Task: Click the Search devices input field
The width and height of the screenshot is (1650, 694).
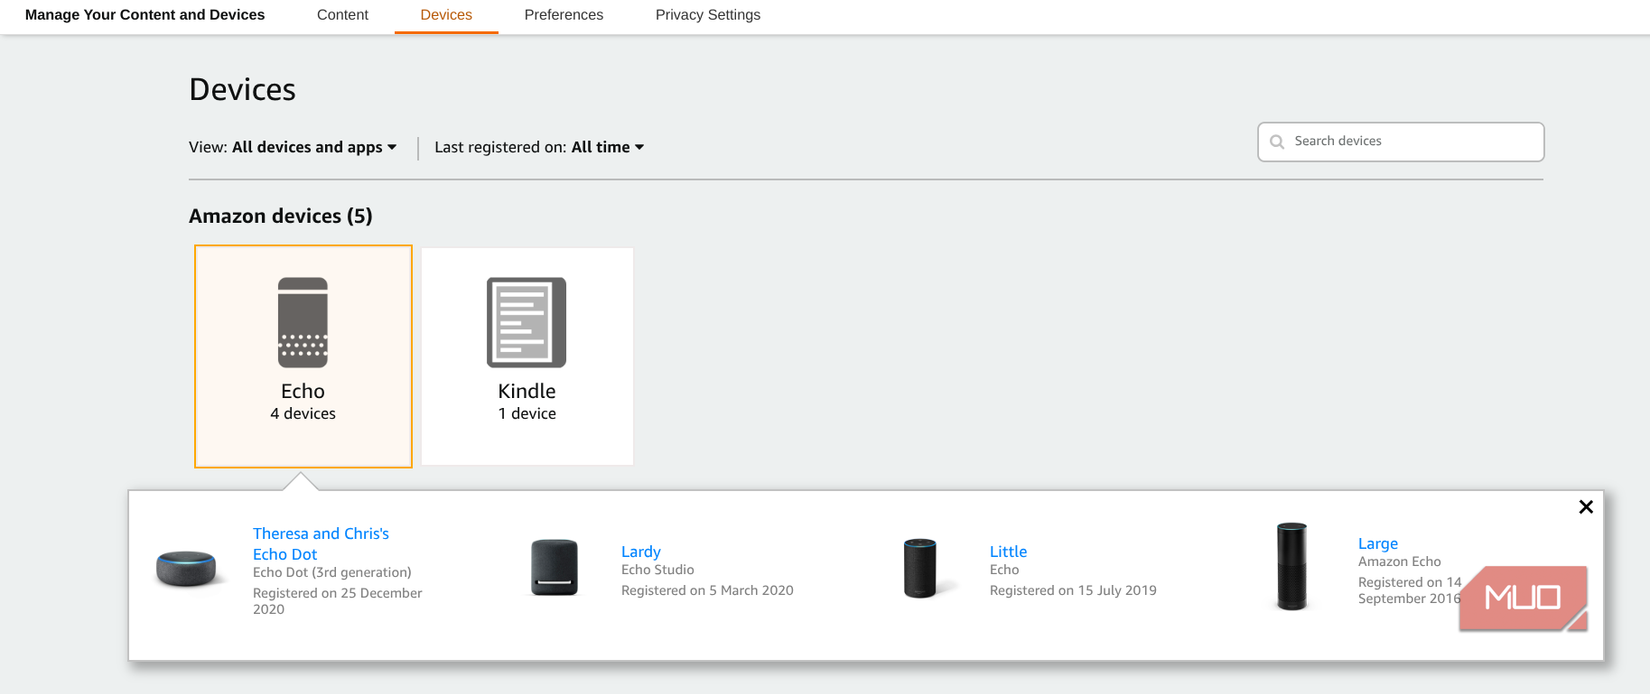Action: coord(1400,142)
